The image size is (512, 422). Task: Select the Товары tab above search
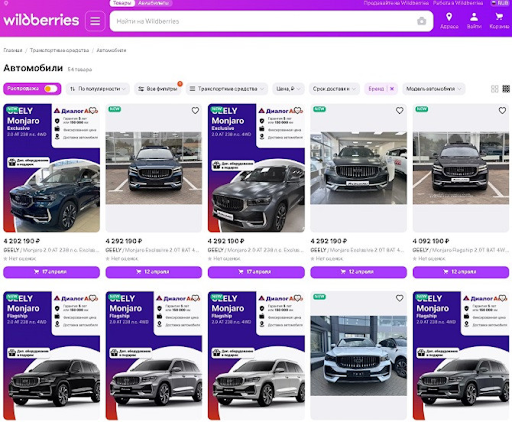click(122, 3)
